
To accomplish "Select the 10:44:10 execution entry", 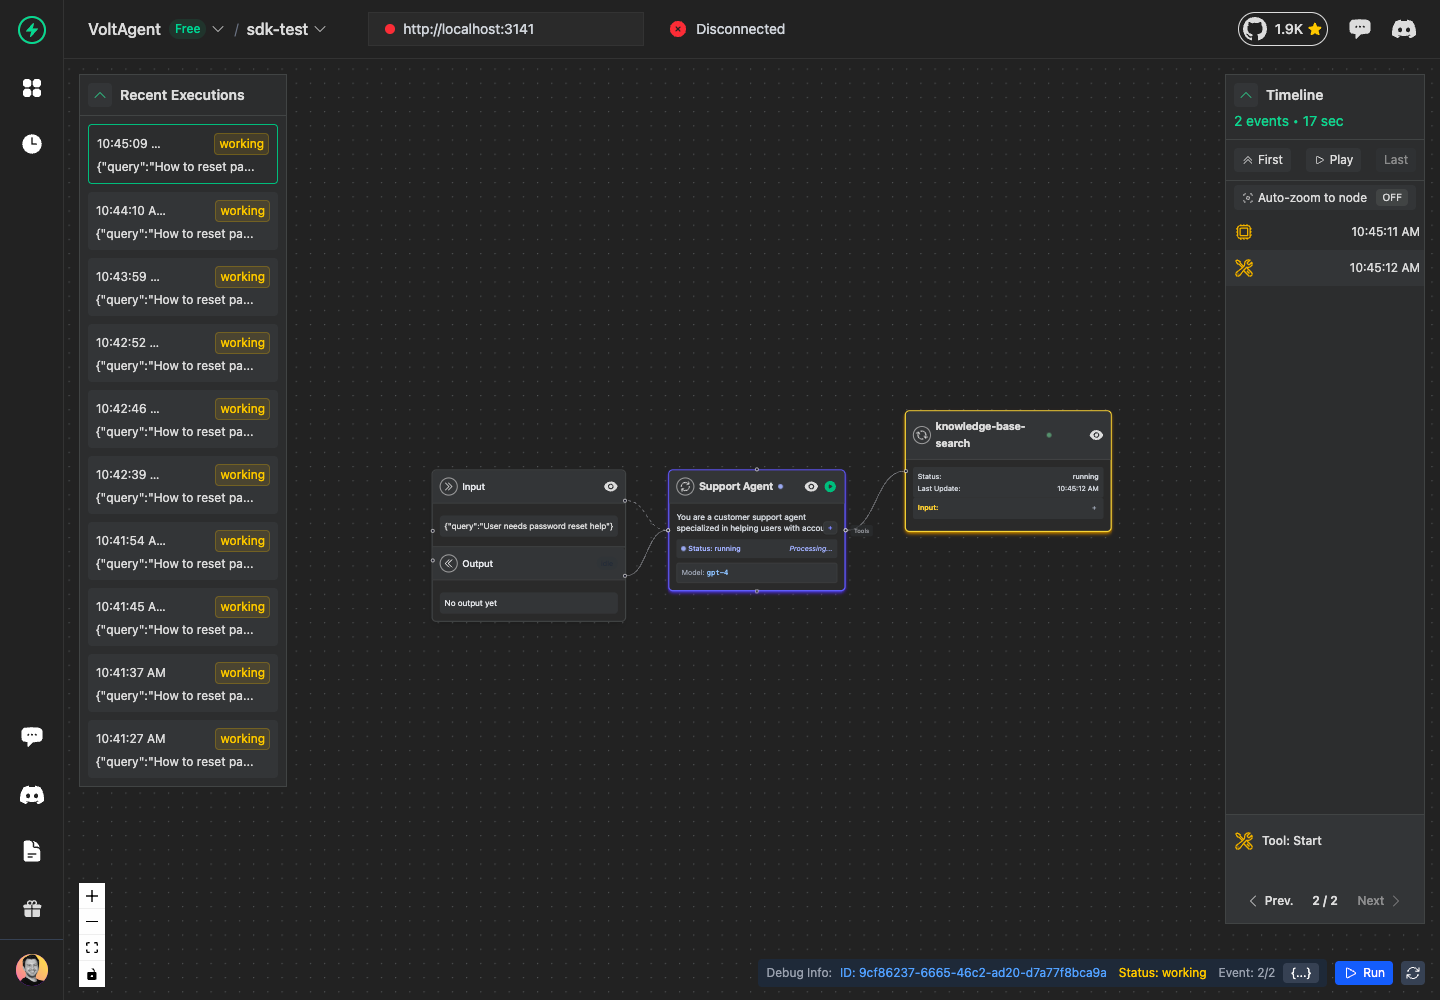I will (x=183, y=221).
